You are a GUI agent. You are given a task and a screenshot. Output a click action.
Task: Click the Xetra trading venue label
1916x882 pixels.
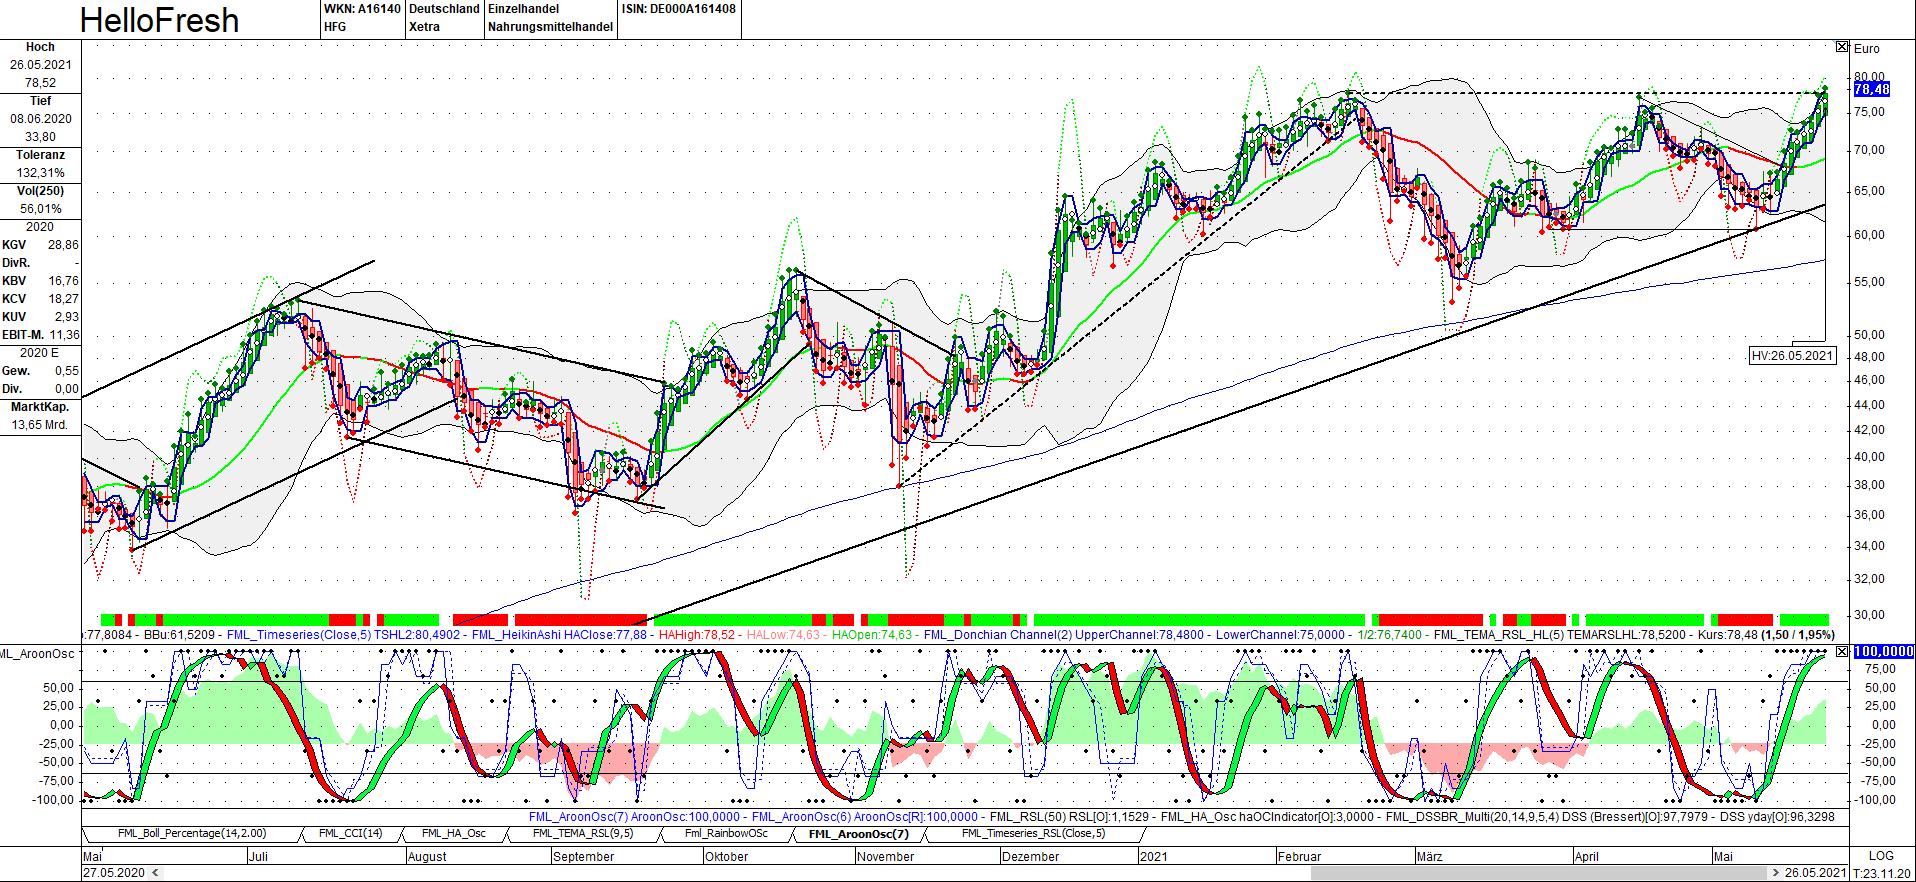coord(424,27)
